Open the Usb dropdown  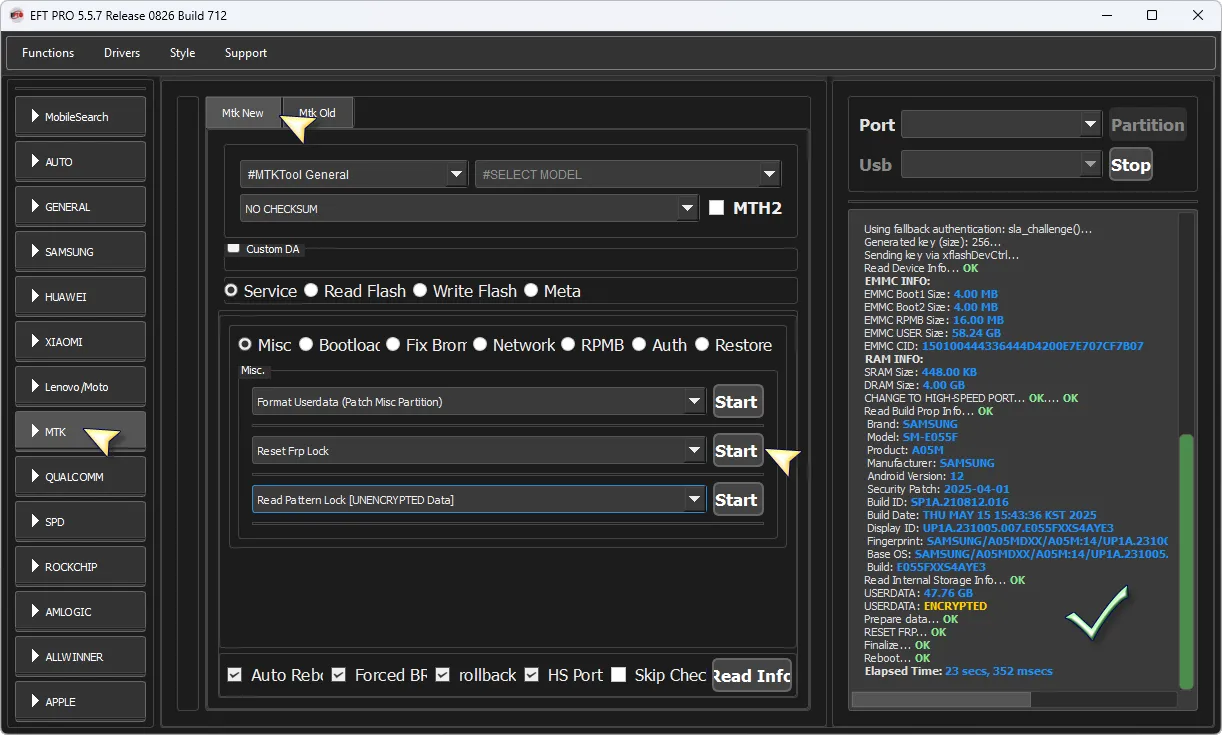point(1001,164)
